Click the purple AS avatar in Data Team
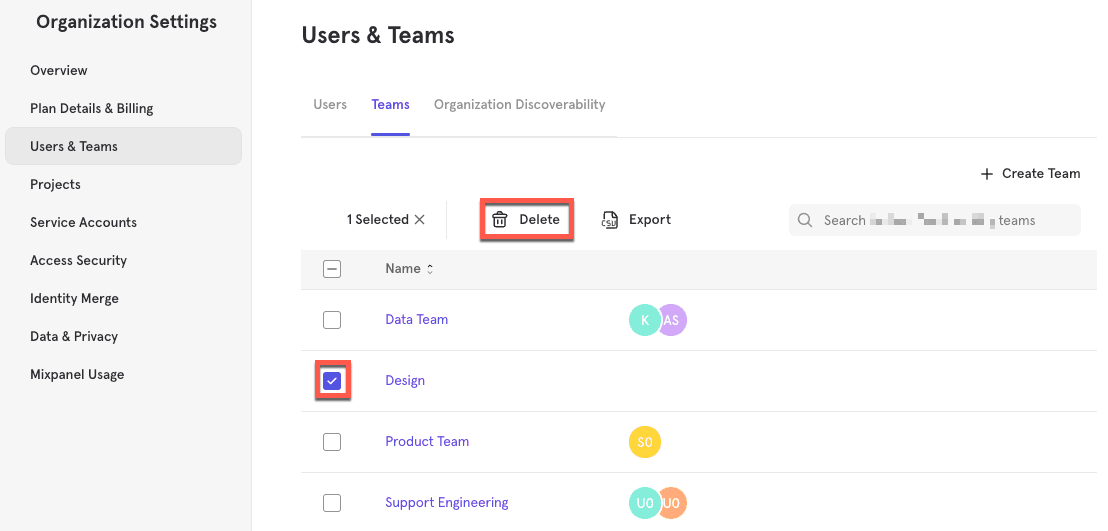The width and height of the screenshot is (1108, 531). click(x=673, y=320)
